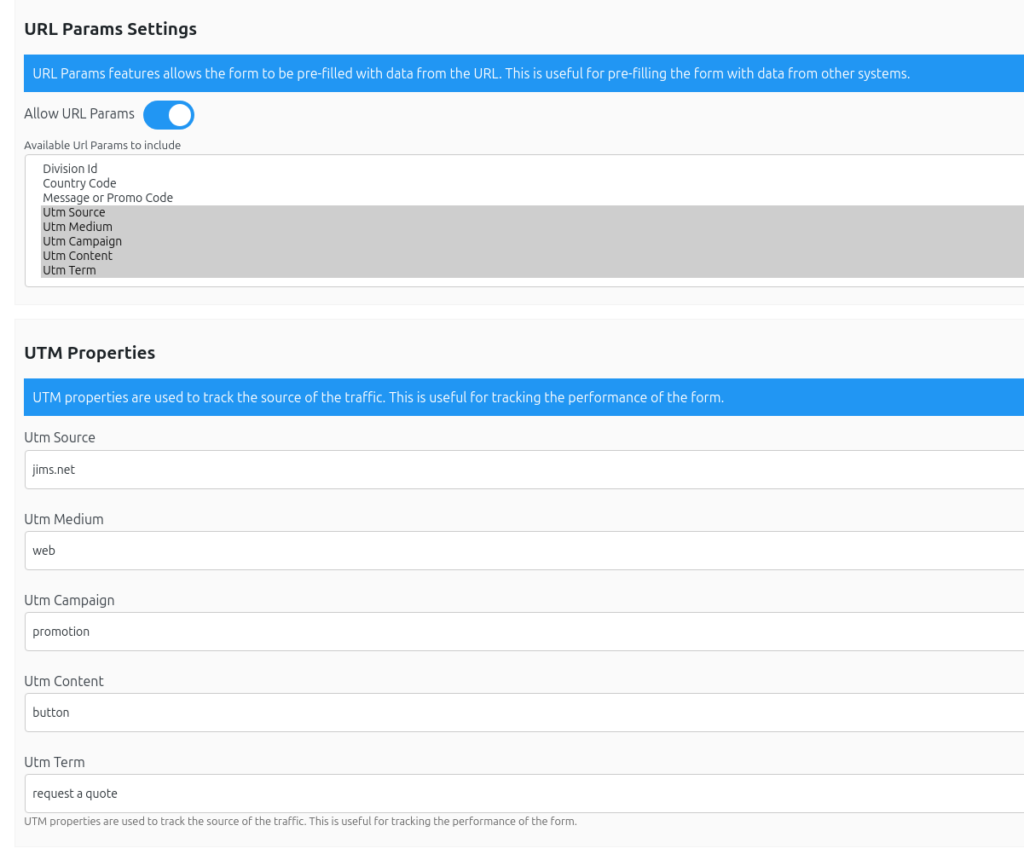Click the URL Params Settings heading

coord(110,29)
